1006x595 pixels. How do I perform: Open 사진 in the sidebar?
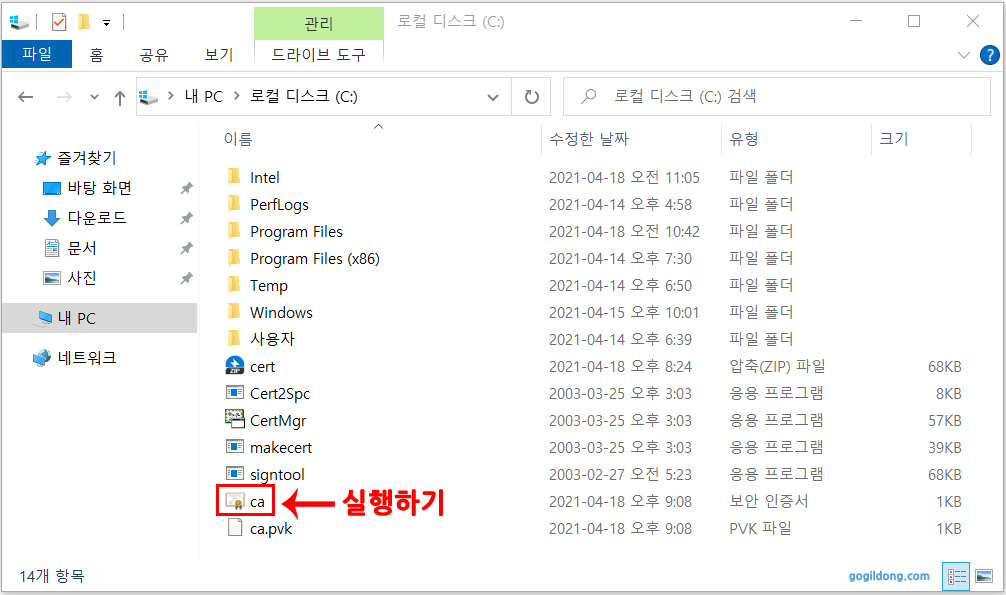click(81, 278)
